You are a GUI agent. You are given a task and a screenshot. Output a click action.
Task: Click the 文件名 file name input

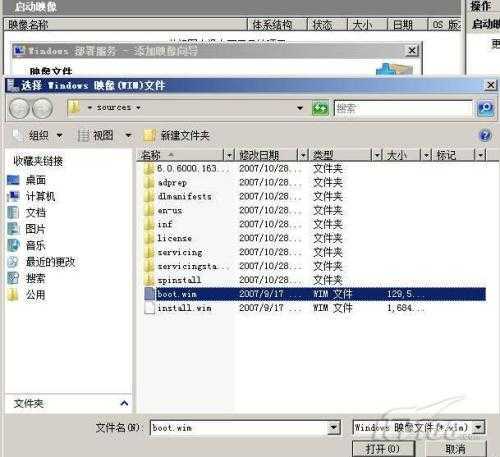coord(239,428)
